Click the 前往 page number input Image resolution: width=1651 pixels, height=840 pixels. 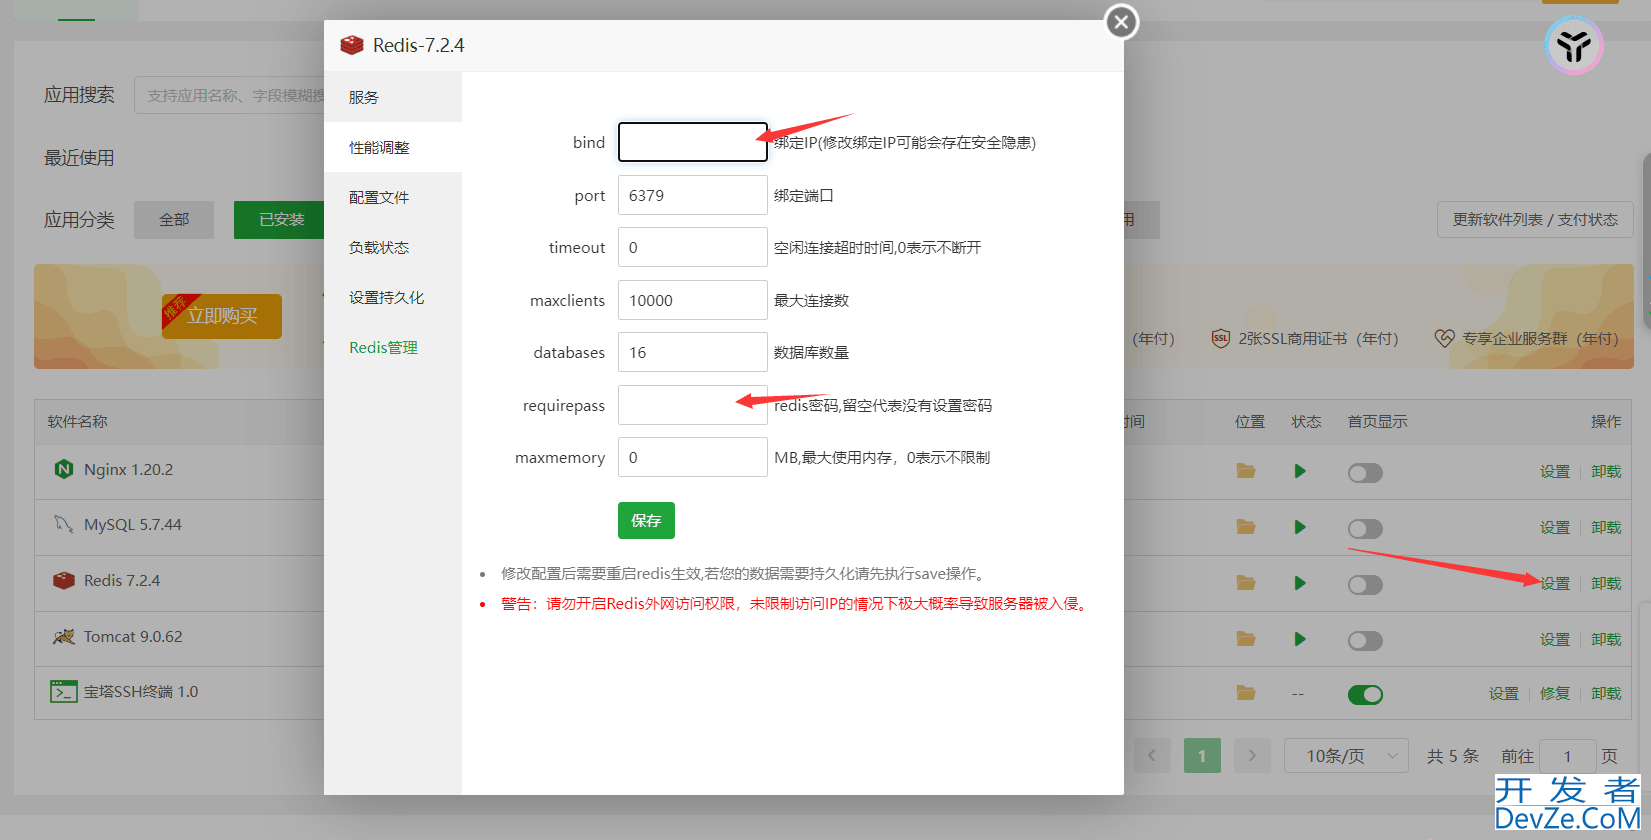tap(1568, 756)
